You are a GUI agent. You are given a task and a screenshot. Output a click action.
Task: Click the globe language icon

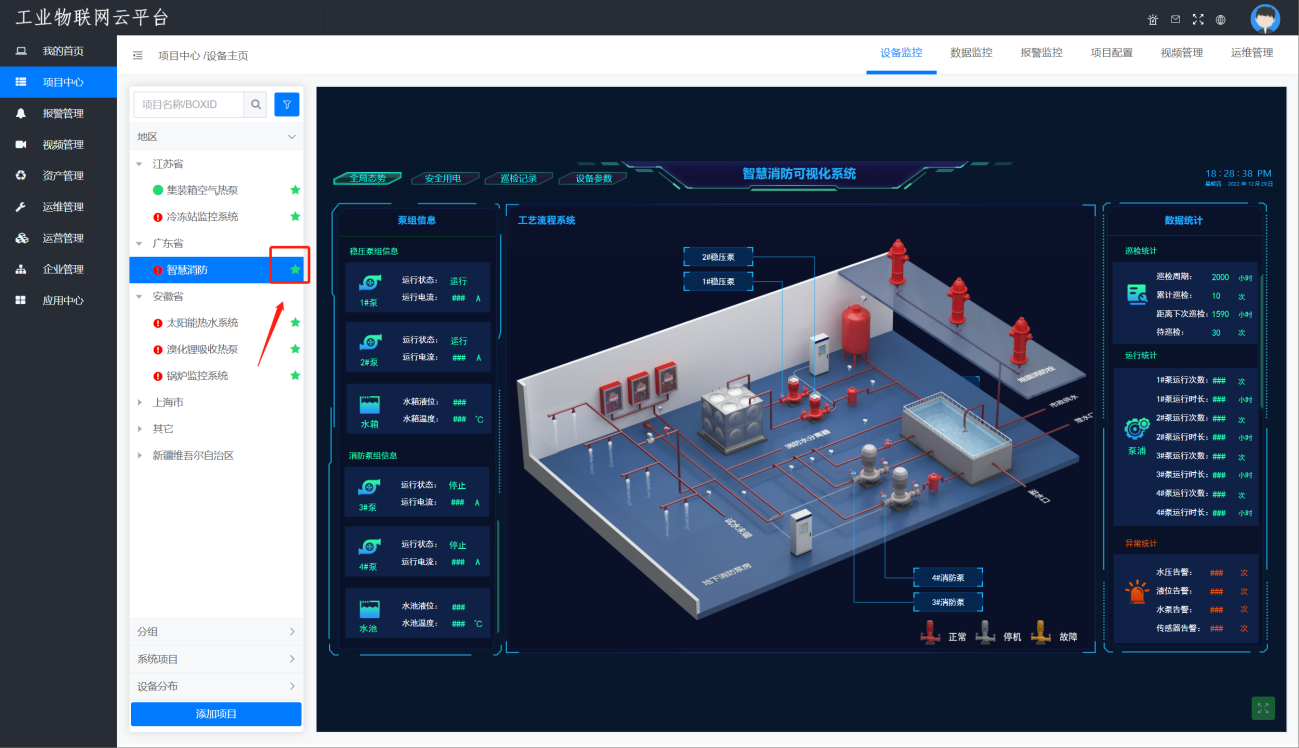[1221, 19]
